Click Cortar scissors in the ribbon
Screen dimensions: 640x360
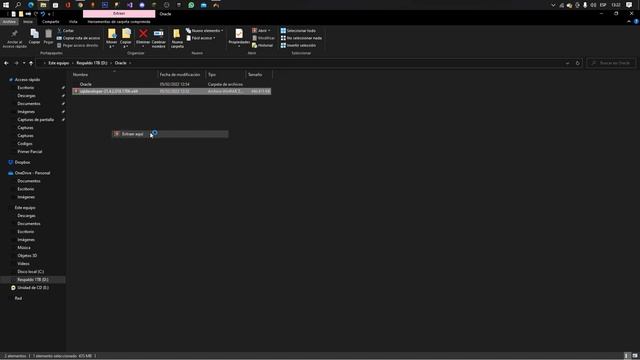pyautogui.click(x=66, y=31)
